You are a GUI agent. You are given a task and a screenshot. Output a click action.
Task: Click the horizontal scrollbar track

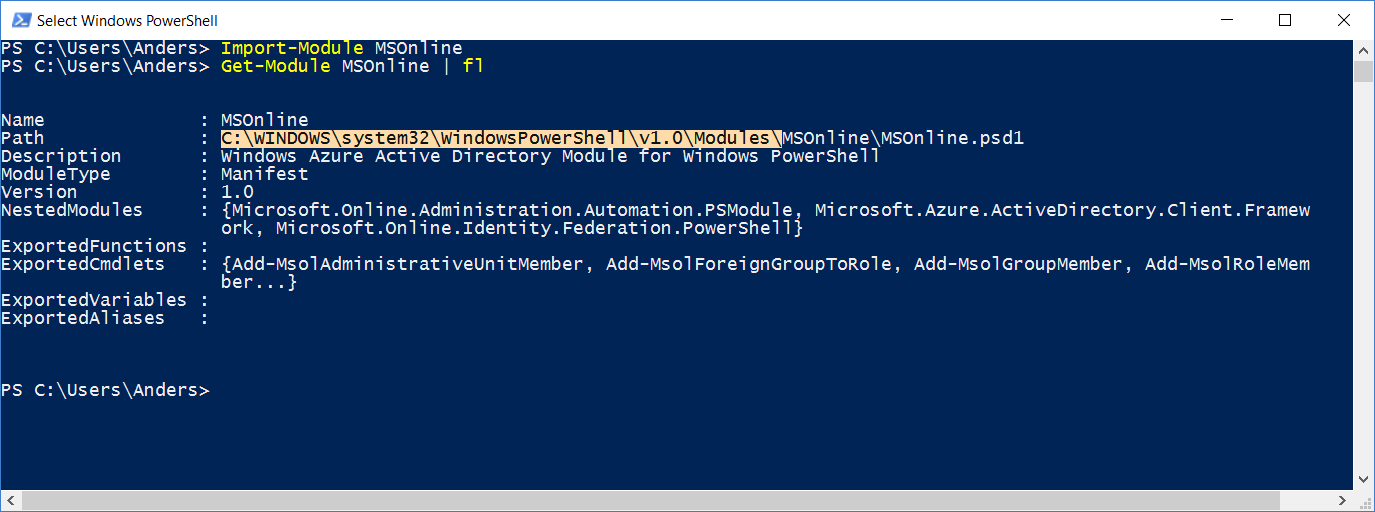[x=677, y=500]
